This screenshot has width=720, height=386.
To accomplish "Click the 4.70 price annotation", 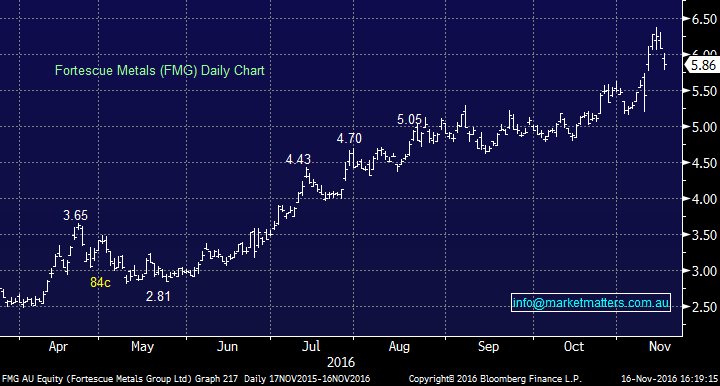I will [349, 138].
